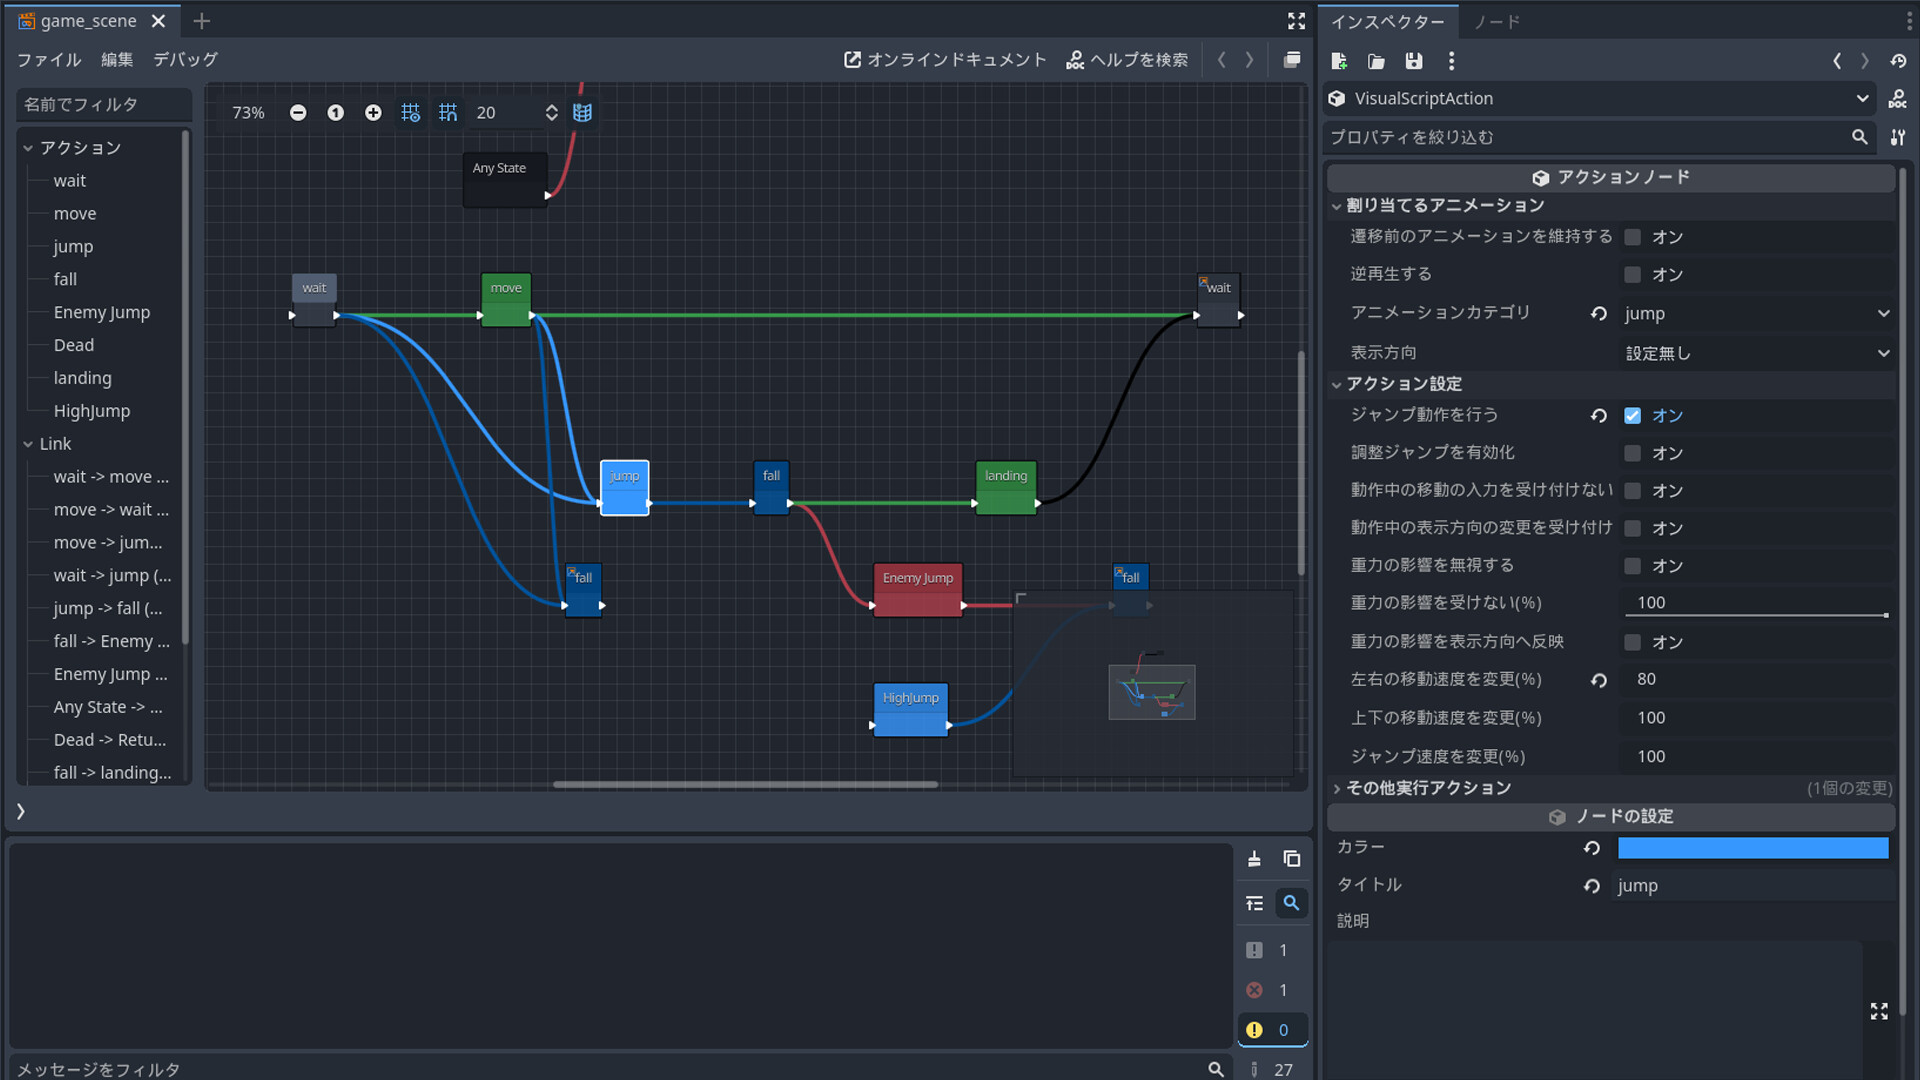Image resolution: width=1920 pixels, height=1080 pixels.
Task: Click the clear output broom icon
Action: pos(1254,859)
